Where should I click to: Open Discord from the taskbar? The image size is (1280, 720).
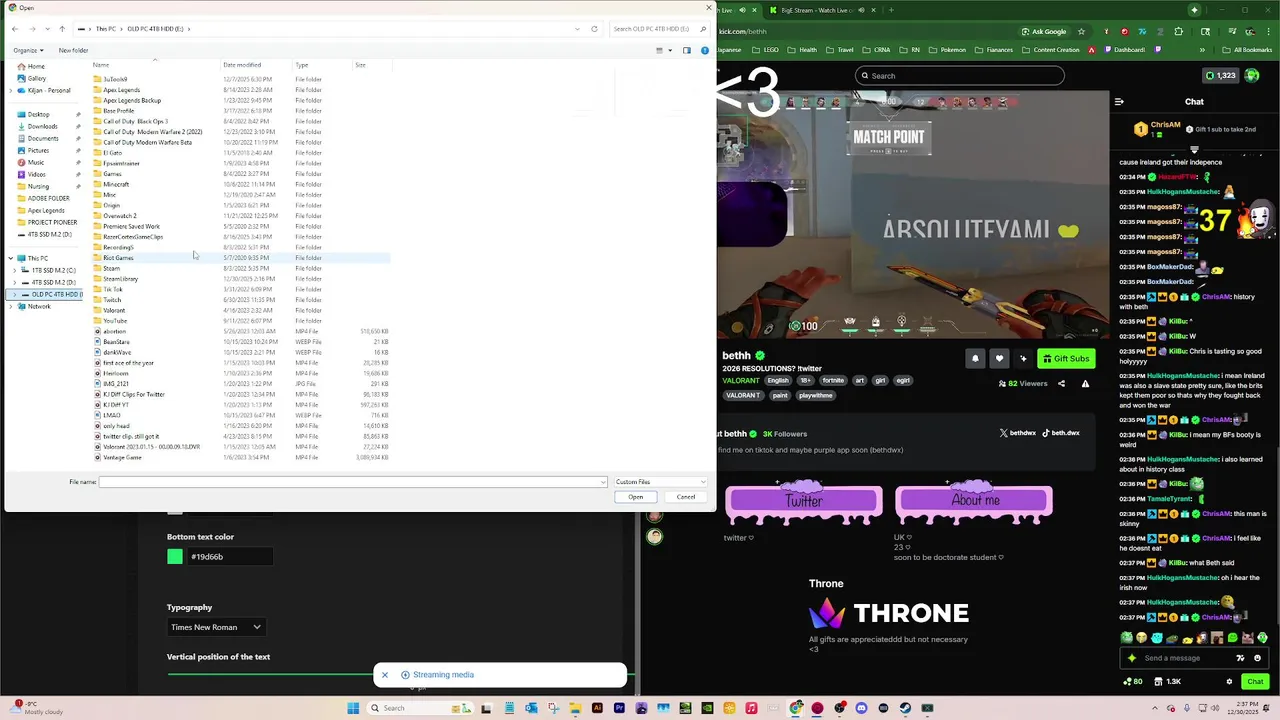point(861,708)
